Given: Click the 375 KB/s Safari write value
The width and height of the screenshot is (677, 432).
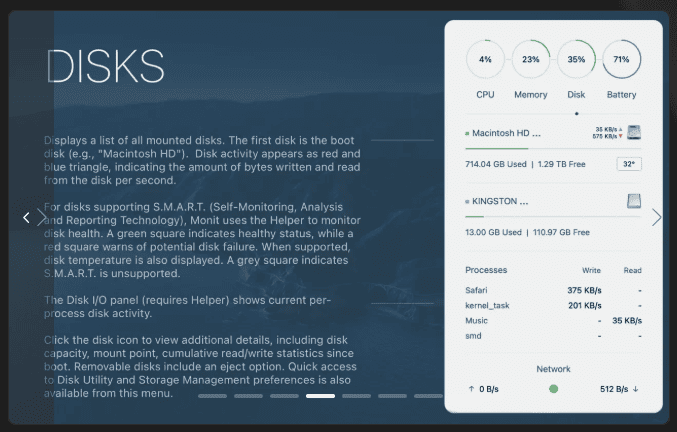Looking at the screenshot, I should click(x=584, y=290).
